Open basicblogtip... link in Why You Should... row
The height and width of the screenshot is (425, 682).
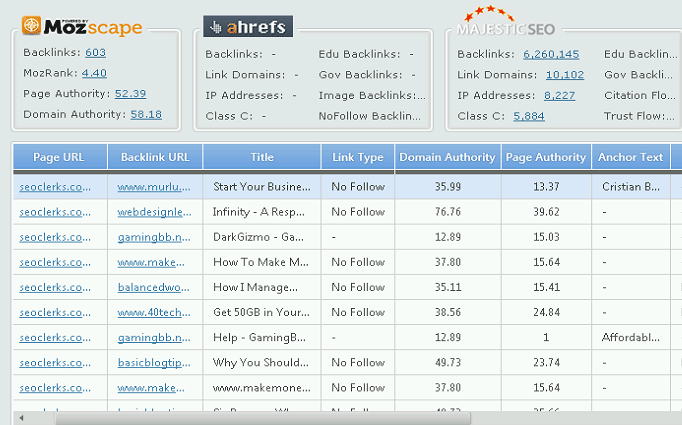pos(154,363)
